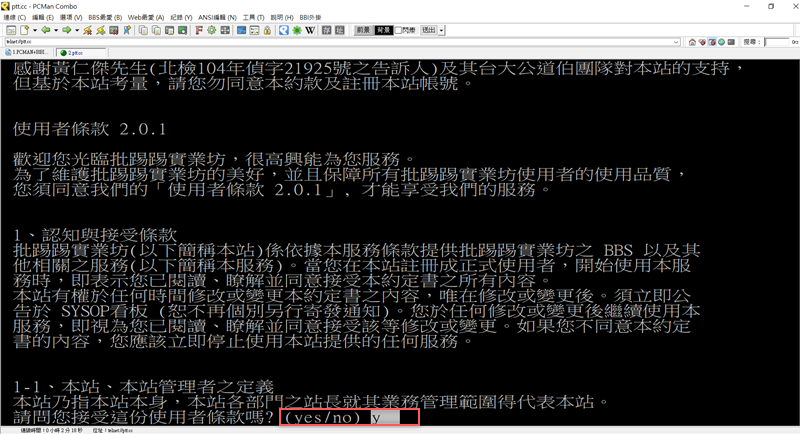Click the close connection monitor icon
The width and height of the screenshot is (800, 434).
coord(114,30)
